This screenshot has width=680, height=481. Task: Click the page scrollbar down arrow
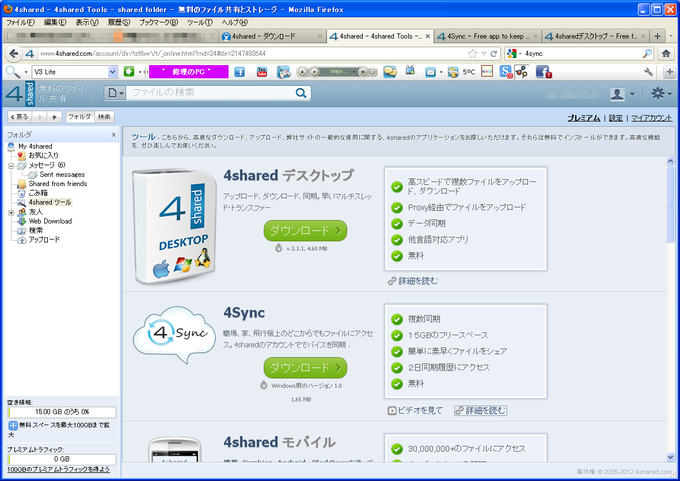(670, 457)
